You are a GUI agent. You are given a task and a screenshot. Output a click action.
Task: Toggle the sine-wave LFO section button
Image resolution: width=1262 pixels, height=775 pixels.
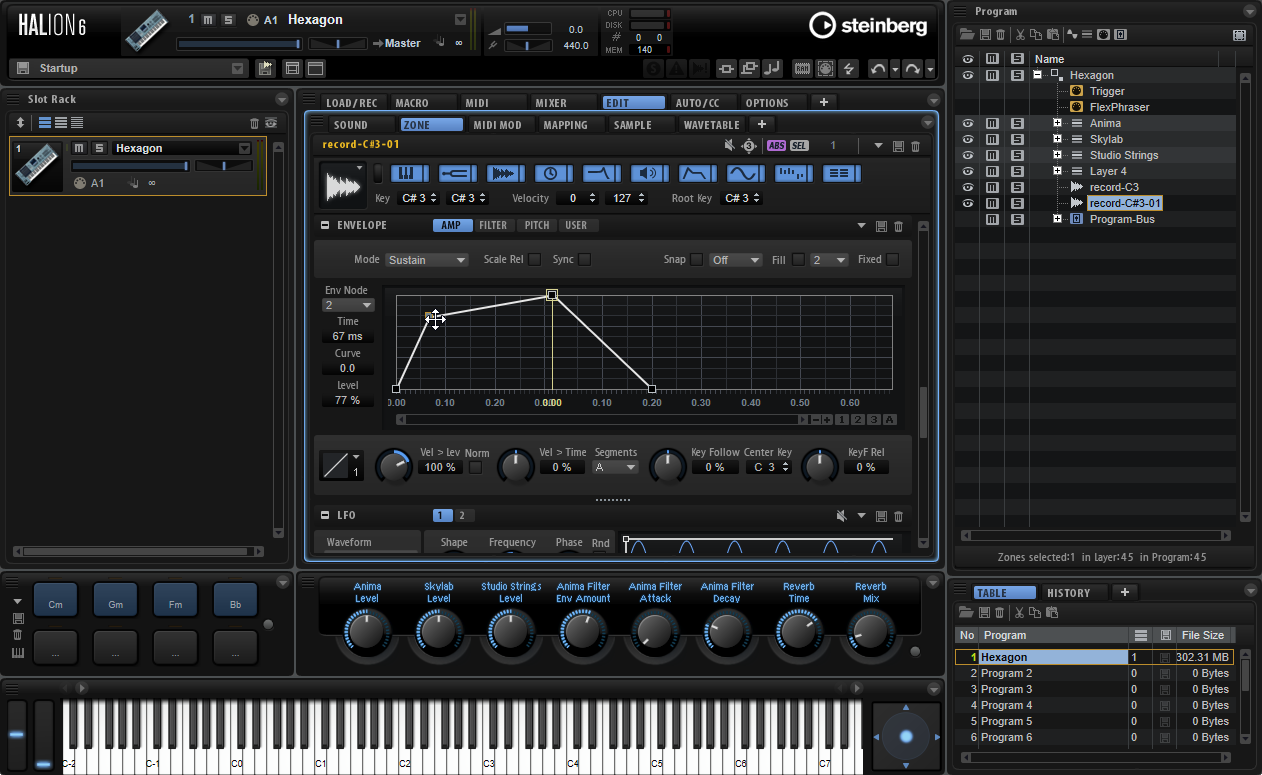coord(745,173)
